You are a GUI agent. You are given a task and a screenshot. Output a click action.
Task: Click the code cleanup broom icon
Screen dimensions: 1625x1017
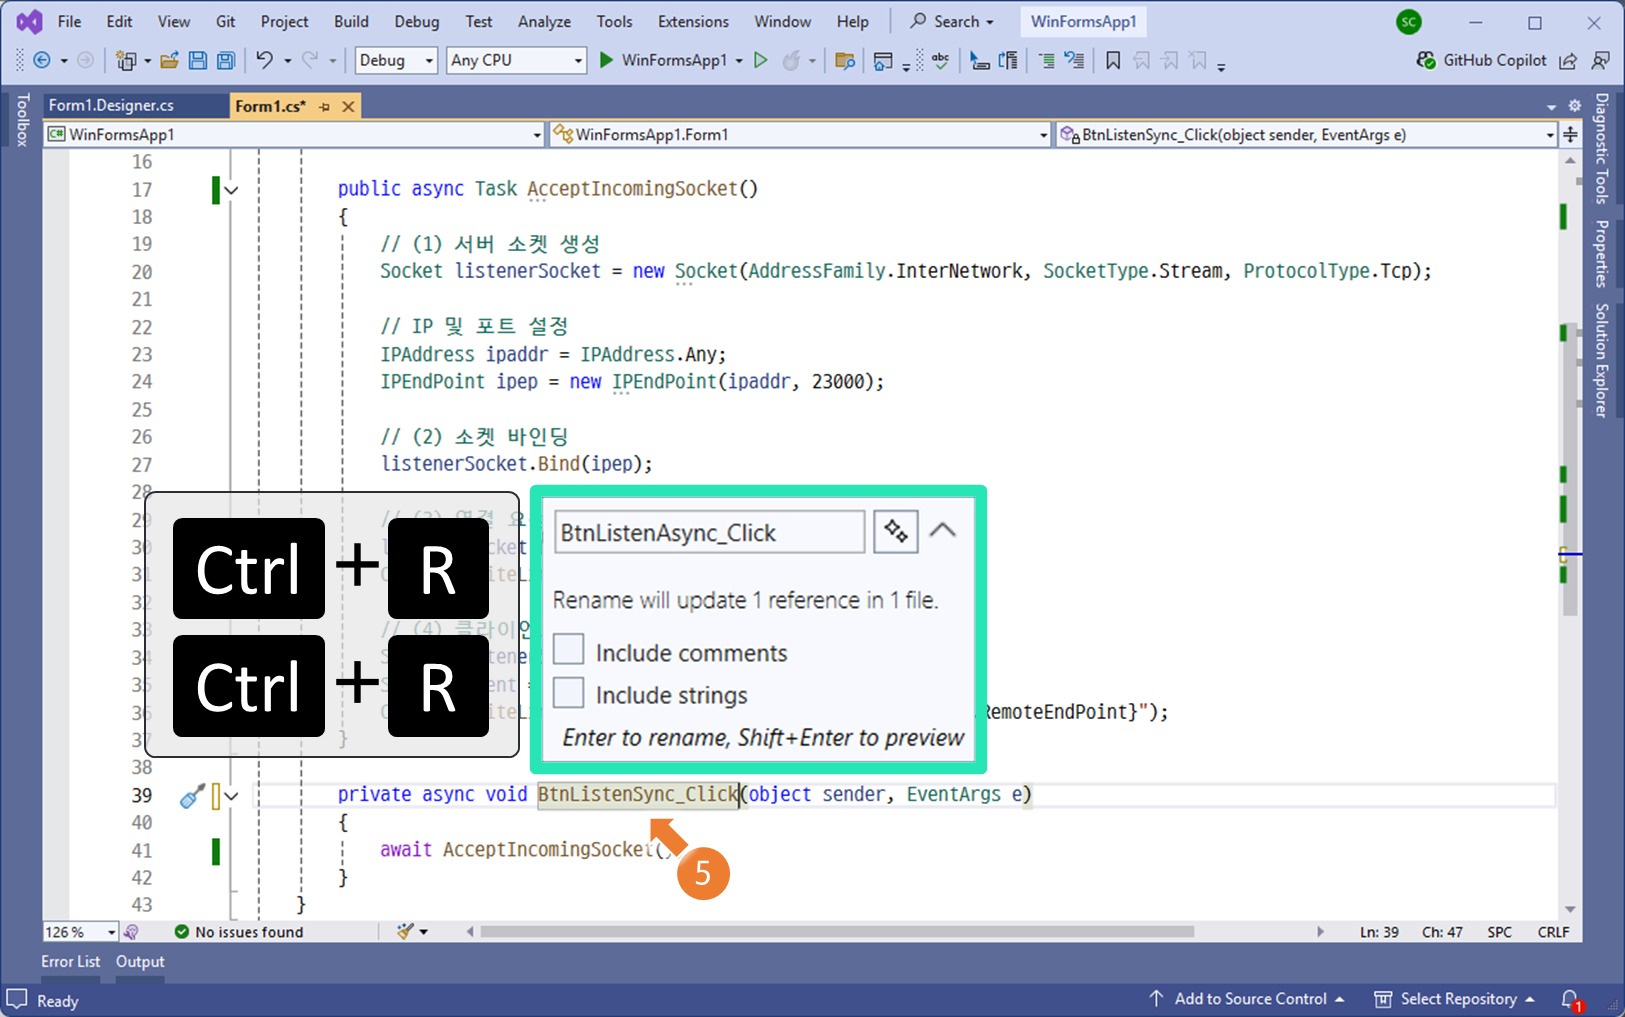405,932
